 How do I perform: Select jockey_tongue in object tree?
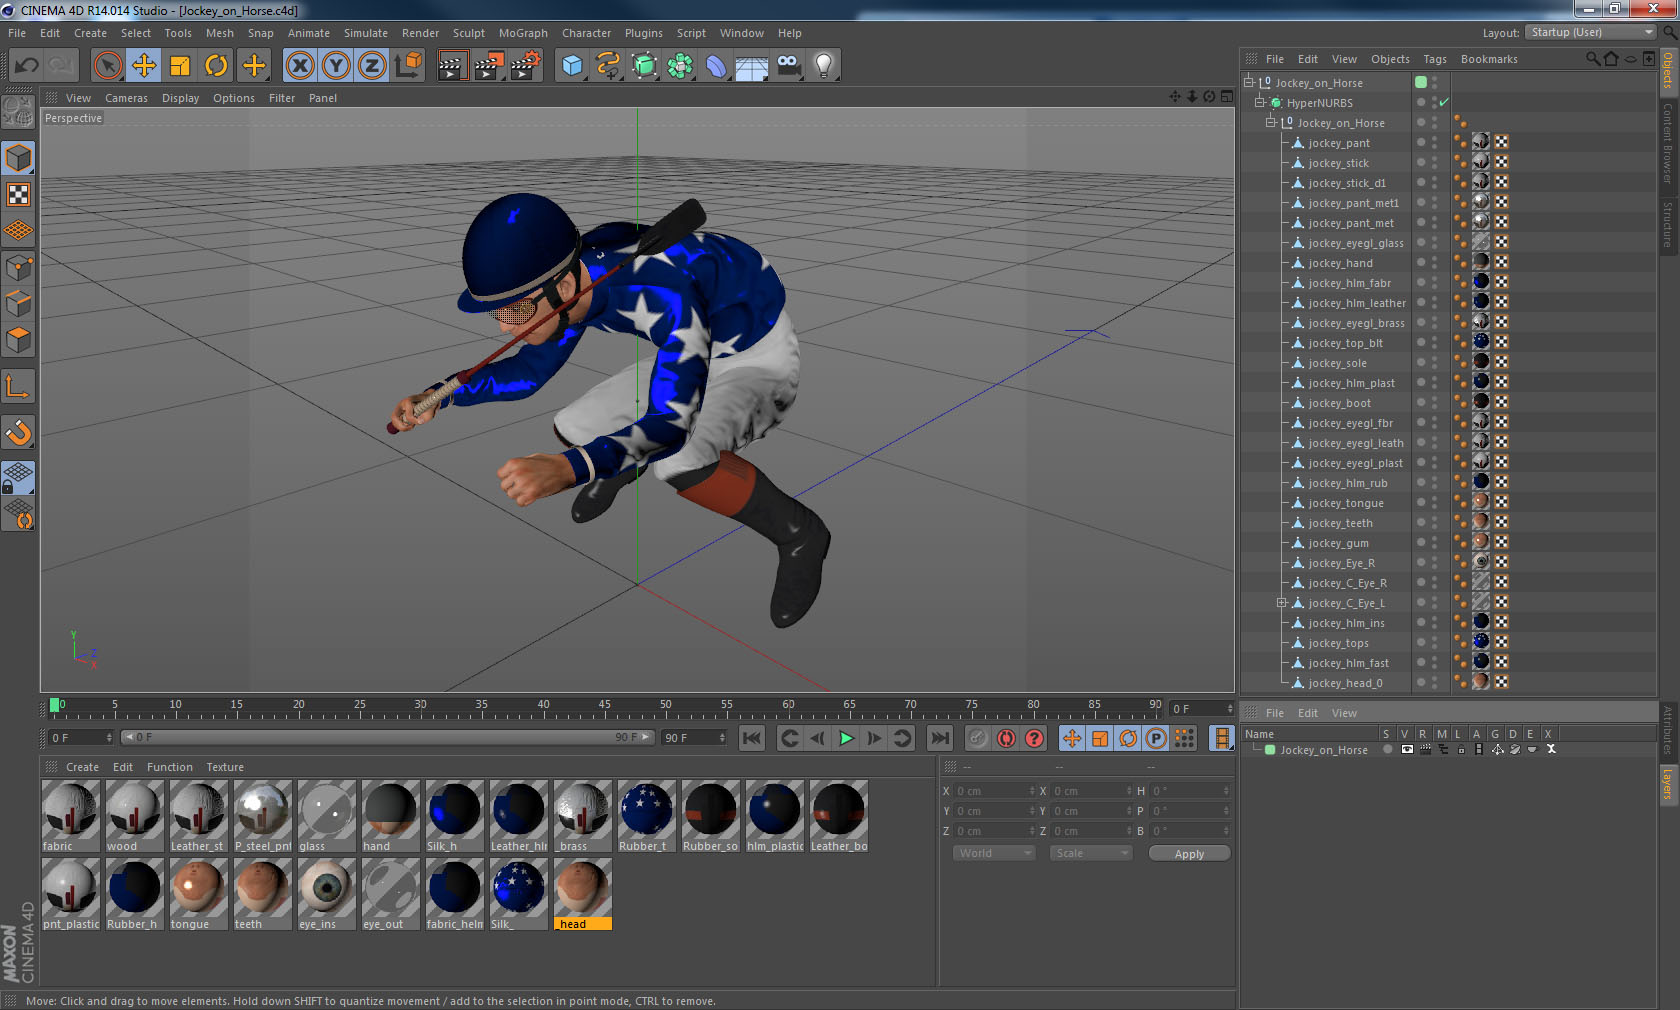1346,503
